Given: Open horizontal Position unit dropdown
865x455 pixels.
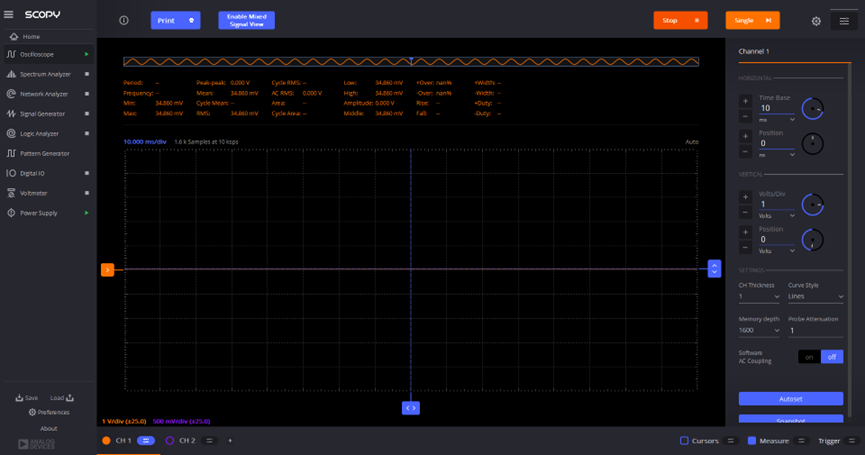Looking at the screenshot, I should pyautogui.click(x=777, y=155).
